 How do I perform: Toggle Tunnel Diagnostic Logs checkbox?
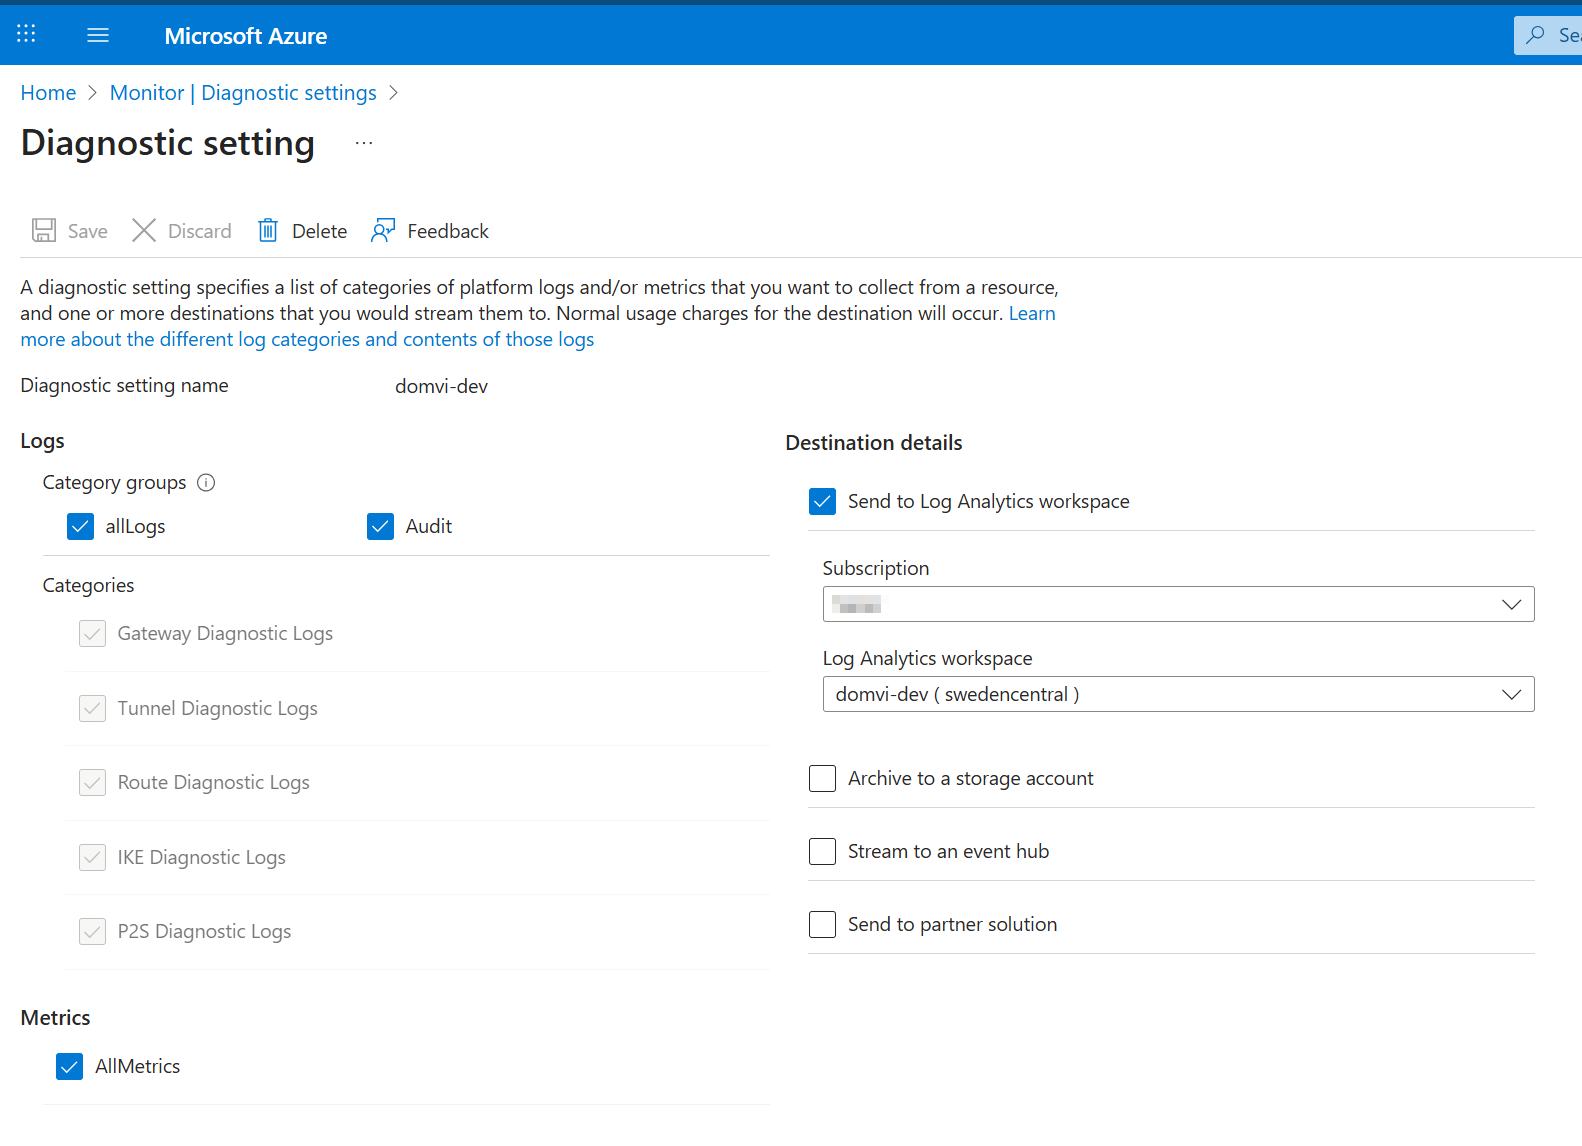tap(92, 708)
